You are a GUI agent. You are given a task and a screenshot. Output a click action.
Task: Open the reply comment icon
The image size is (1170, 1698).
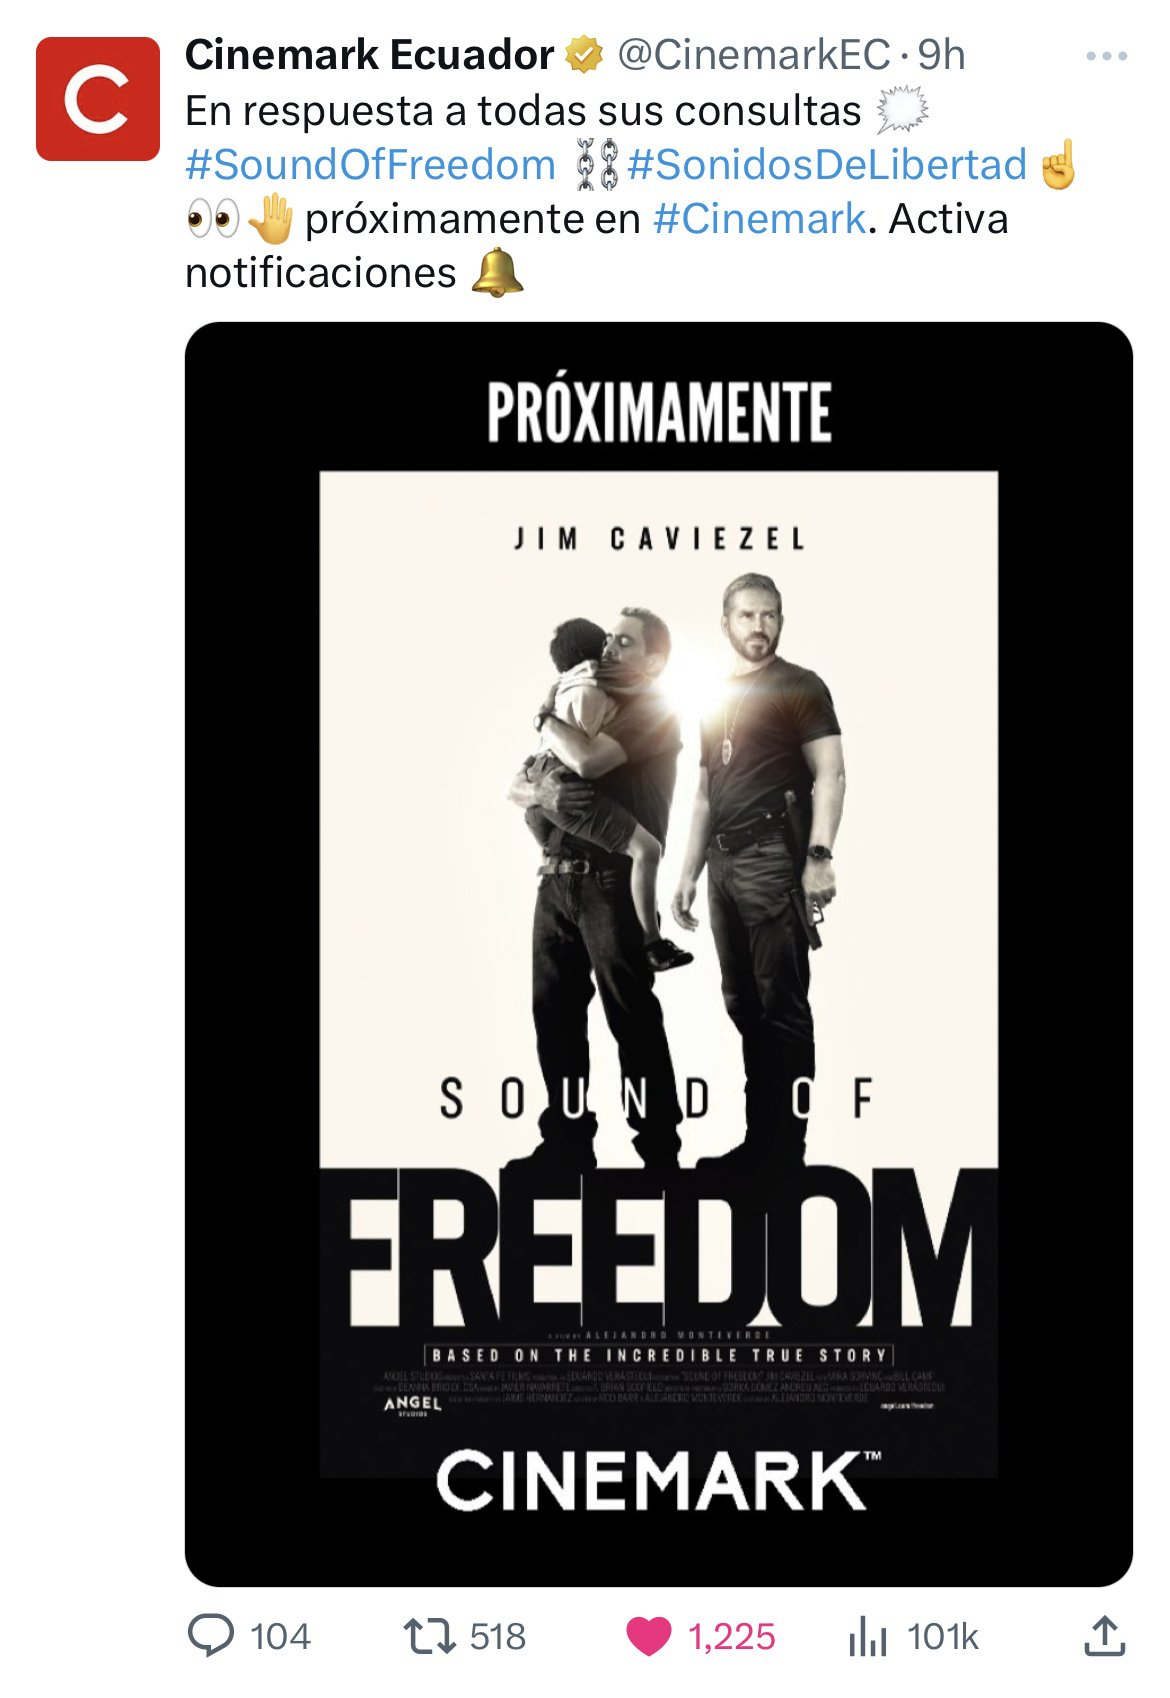pyautogui.click(x=211, y=1636)
